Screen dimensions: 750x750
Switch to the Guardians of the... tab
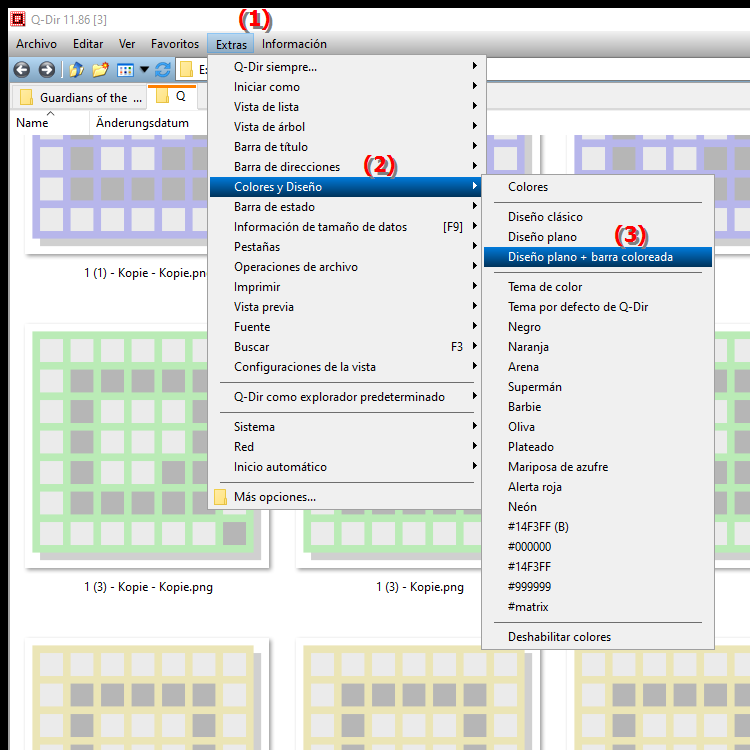[79, 98]
